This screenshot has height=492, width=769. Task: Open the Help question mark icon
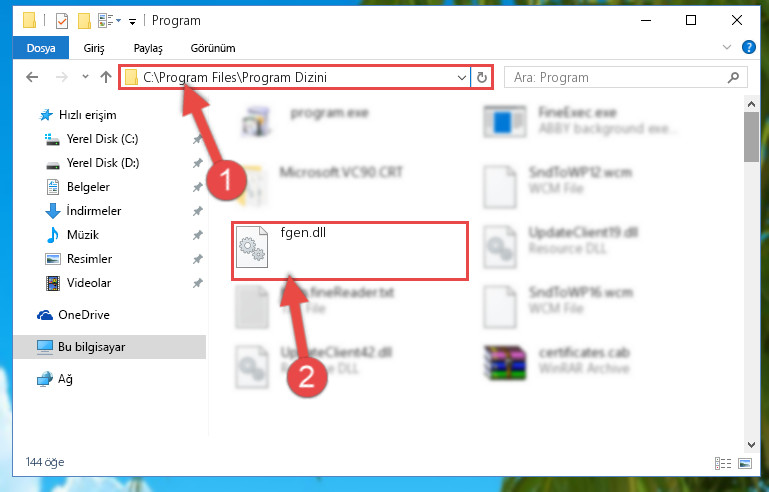tap(748, 48)
